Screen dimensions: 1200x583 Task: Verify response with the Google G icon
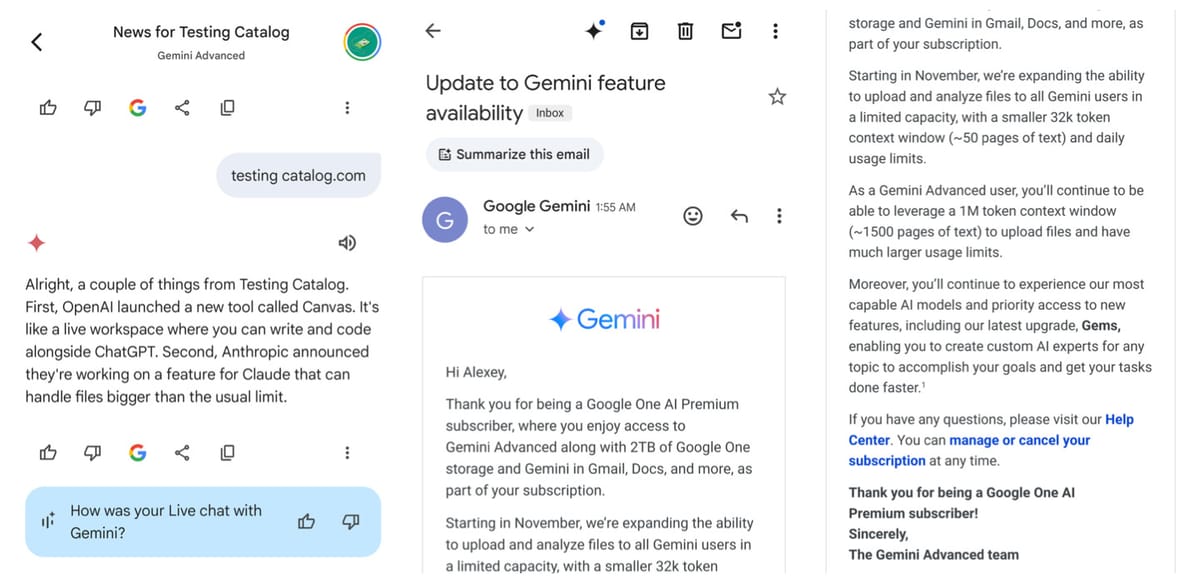(x=137, y=452)
